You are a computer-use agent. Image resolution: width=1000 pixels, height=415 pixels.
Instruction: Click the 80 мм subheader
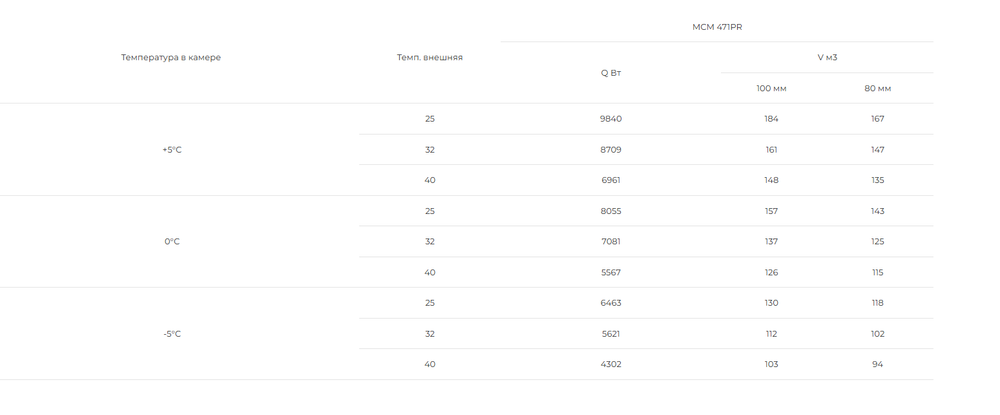click(x=878, y=88)
